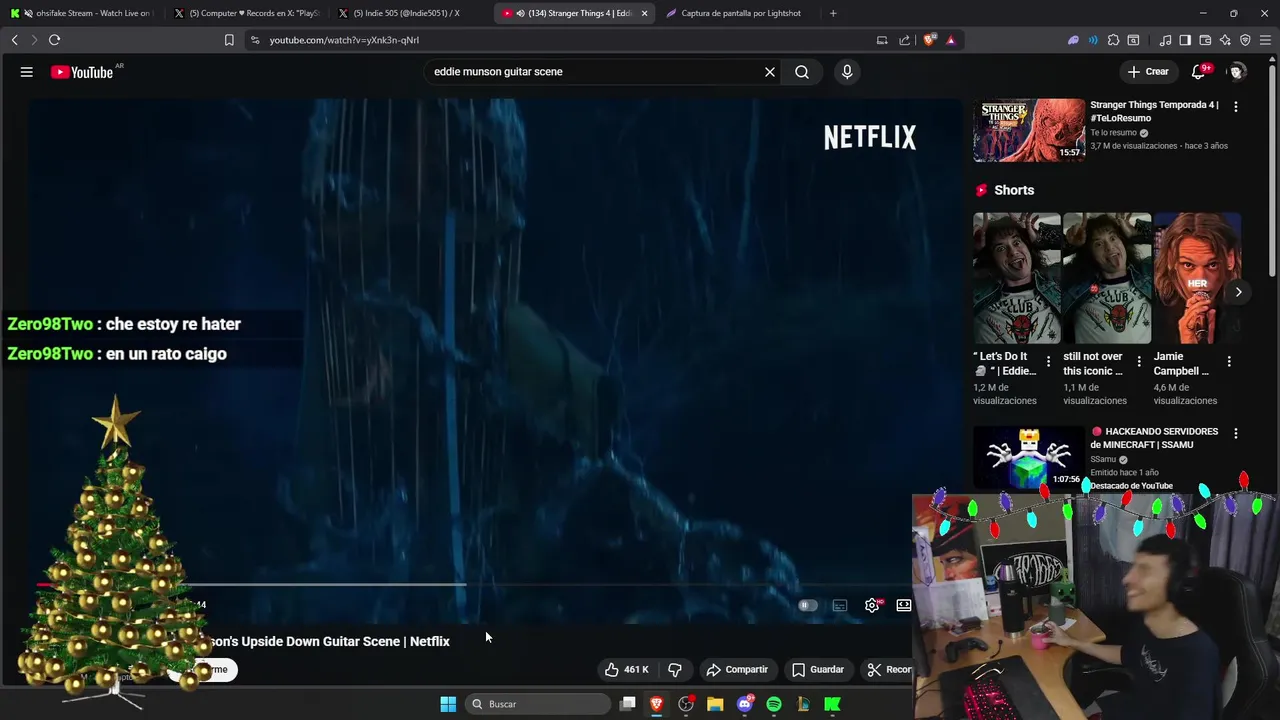Like the video with 461 K
Image resolution: width=1280 pixels, height=720 pixels.
coord(627,669)
